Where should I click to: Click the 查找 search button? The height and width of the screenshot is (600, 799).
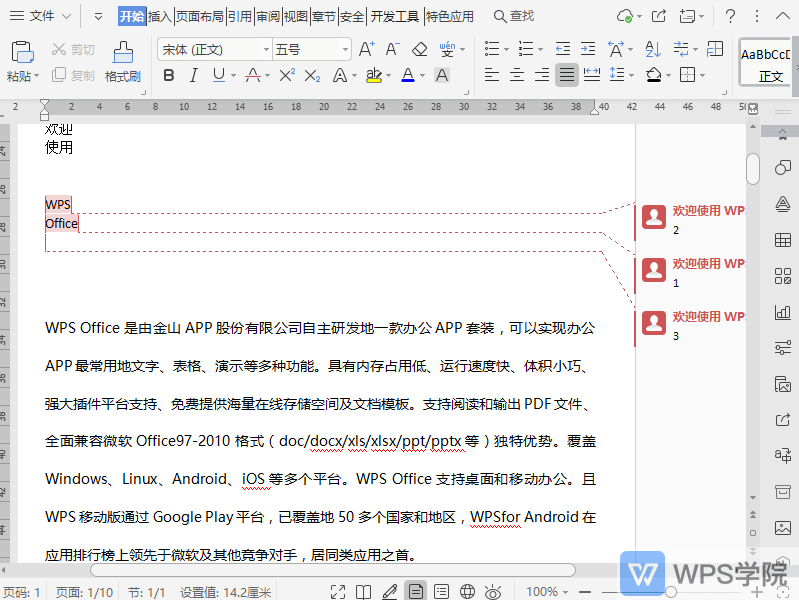[x=514, y=16]
